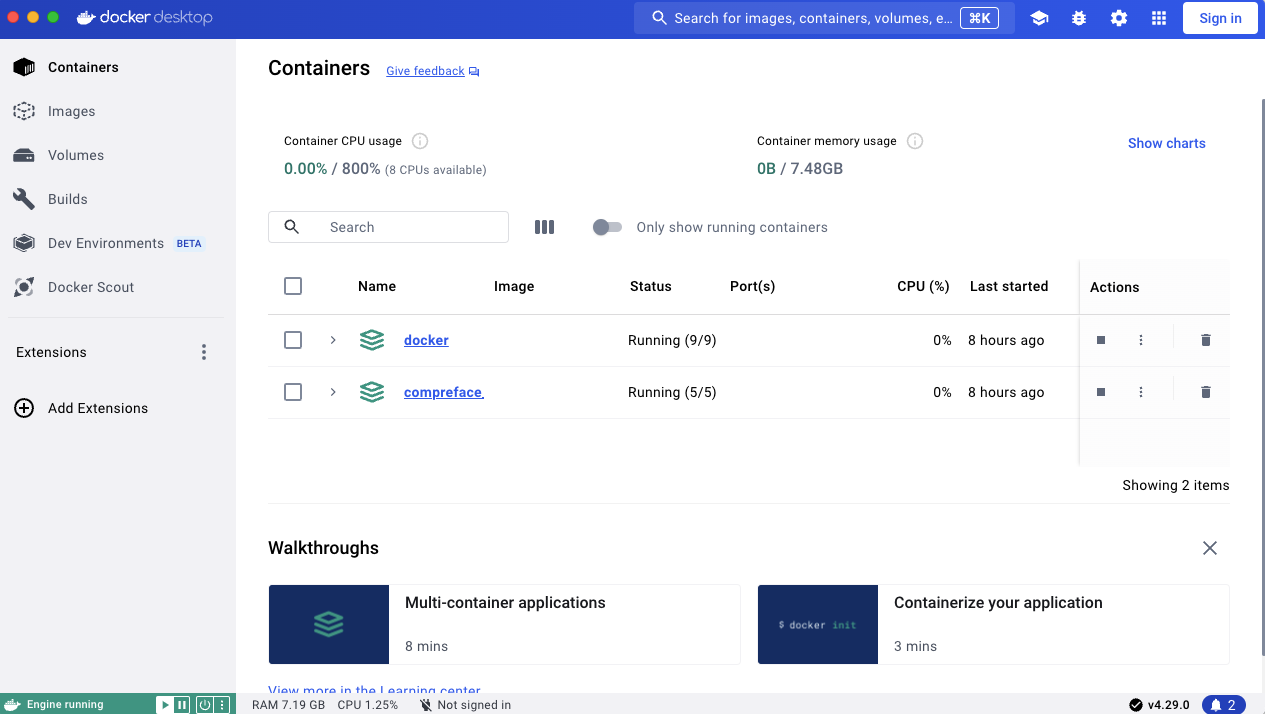Check the docker row checkbox
This screenshot has height=714, width=1265.
(293, 340)
